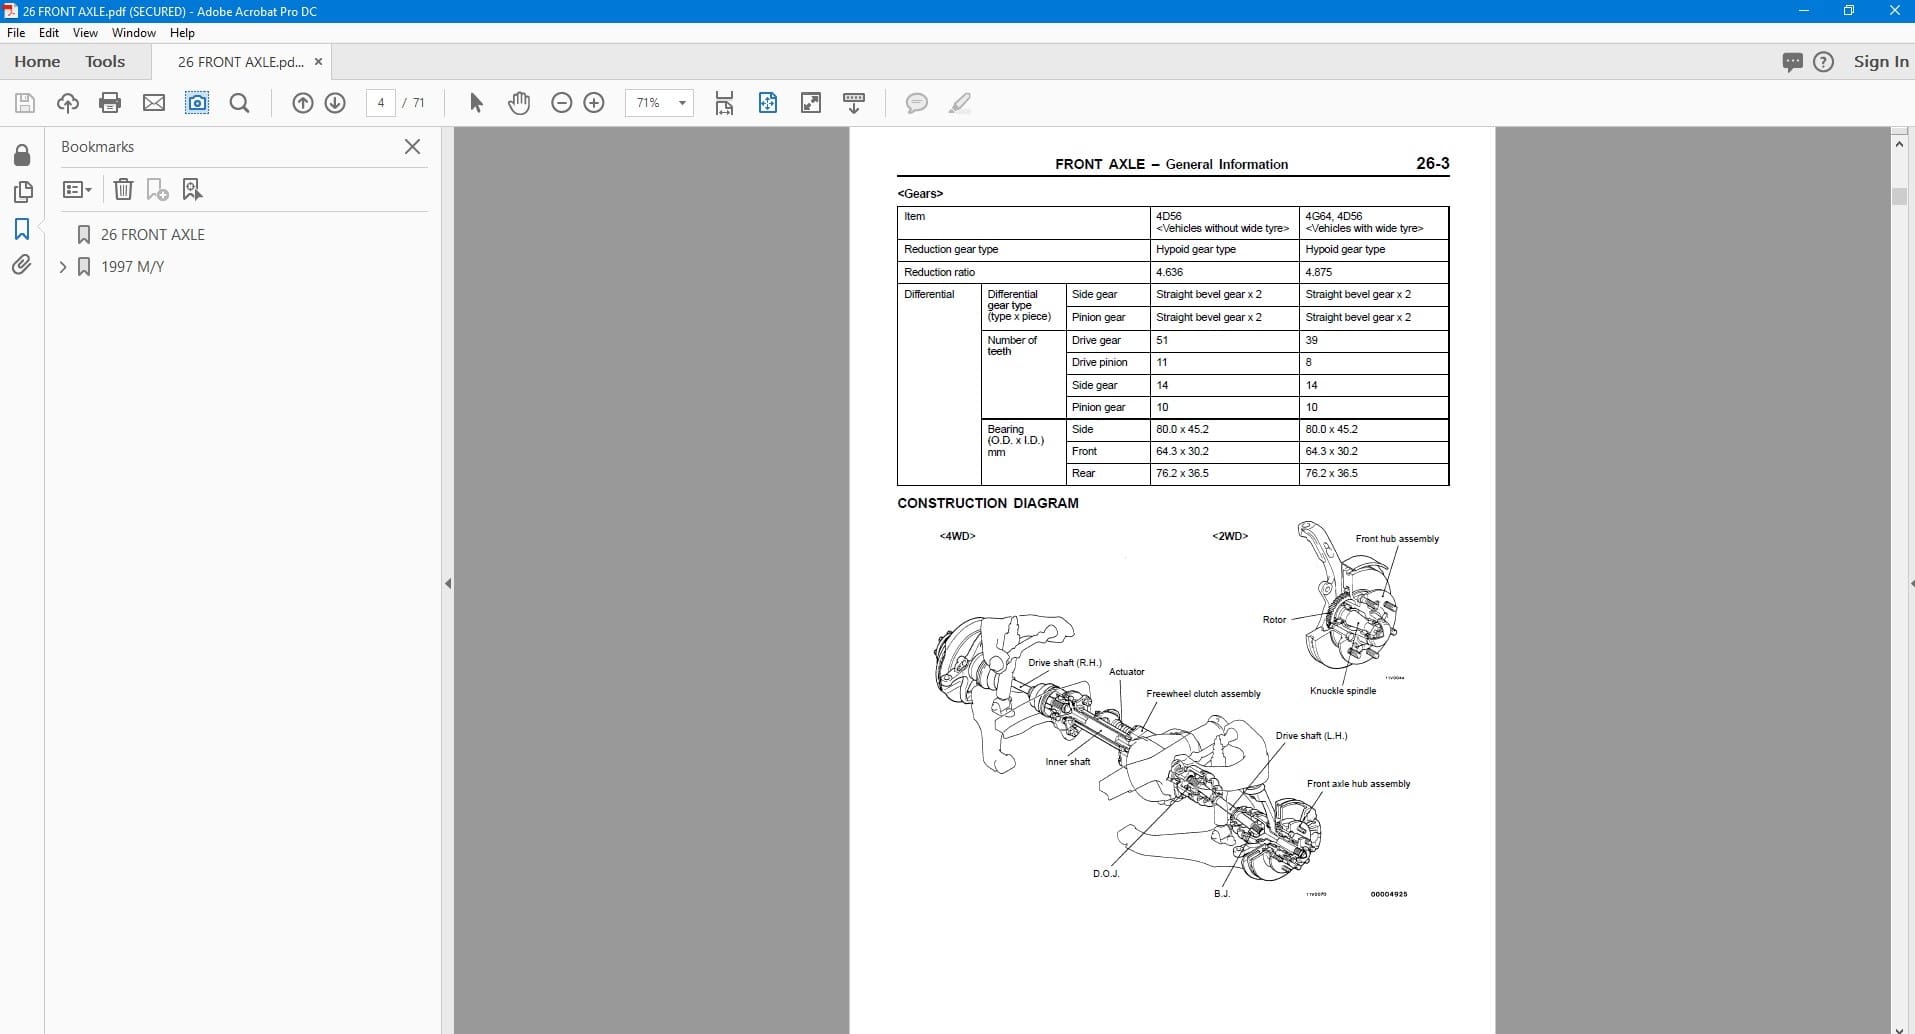Click the 26-3 page number header
This screenshot has height=1034, width=1915.
pyautogui.click(x=1432, y=163)
